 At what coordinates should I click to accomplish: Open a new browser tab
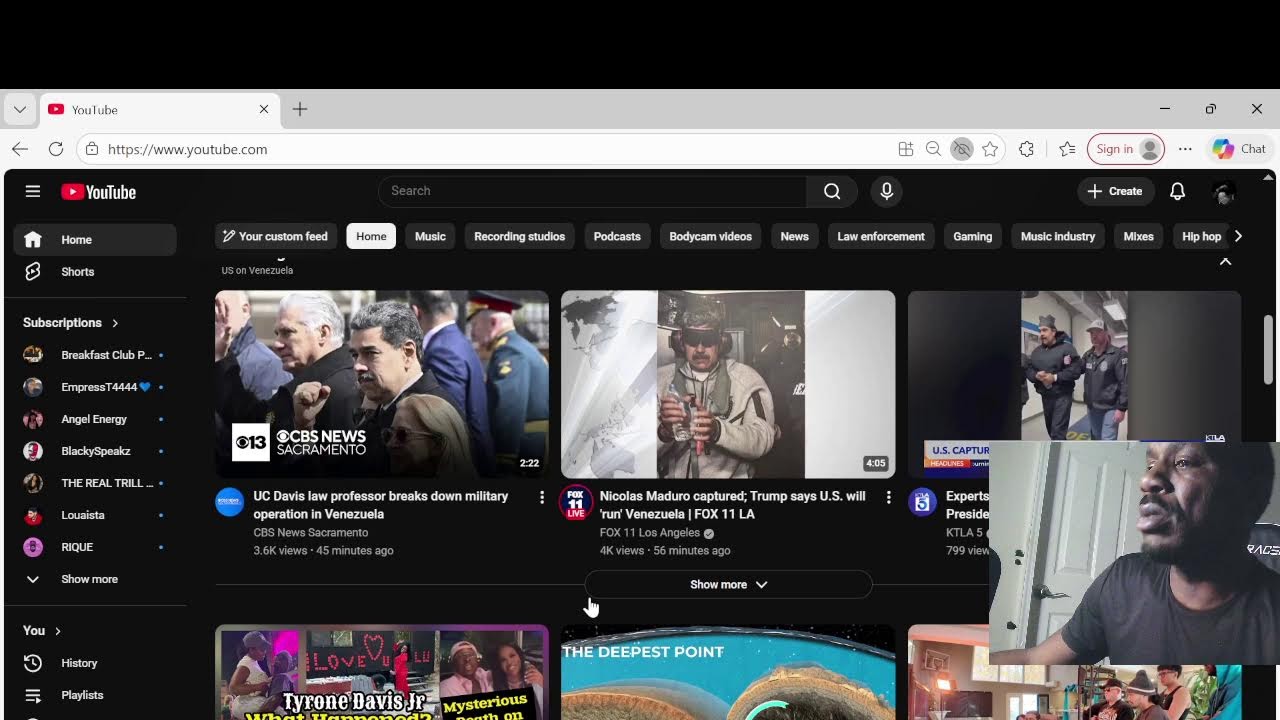click(x=300, y=109)
